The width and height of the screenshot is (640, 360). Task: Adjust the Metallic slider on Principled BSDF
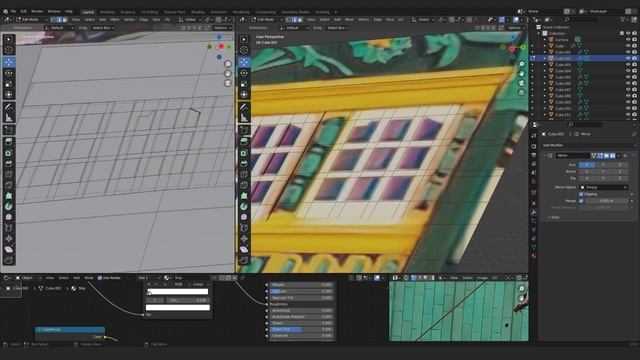pos(301,285)
